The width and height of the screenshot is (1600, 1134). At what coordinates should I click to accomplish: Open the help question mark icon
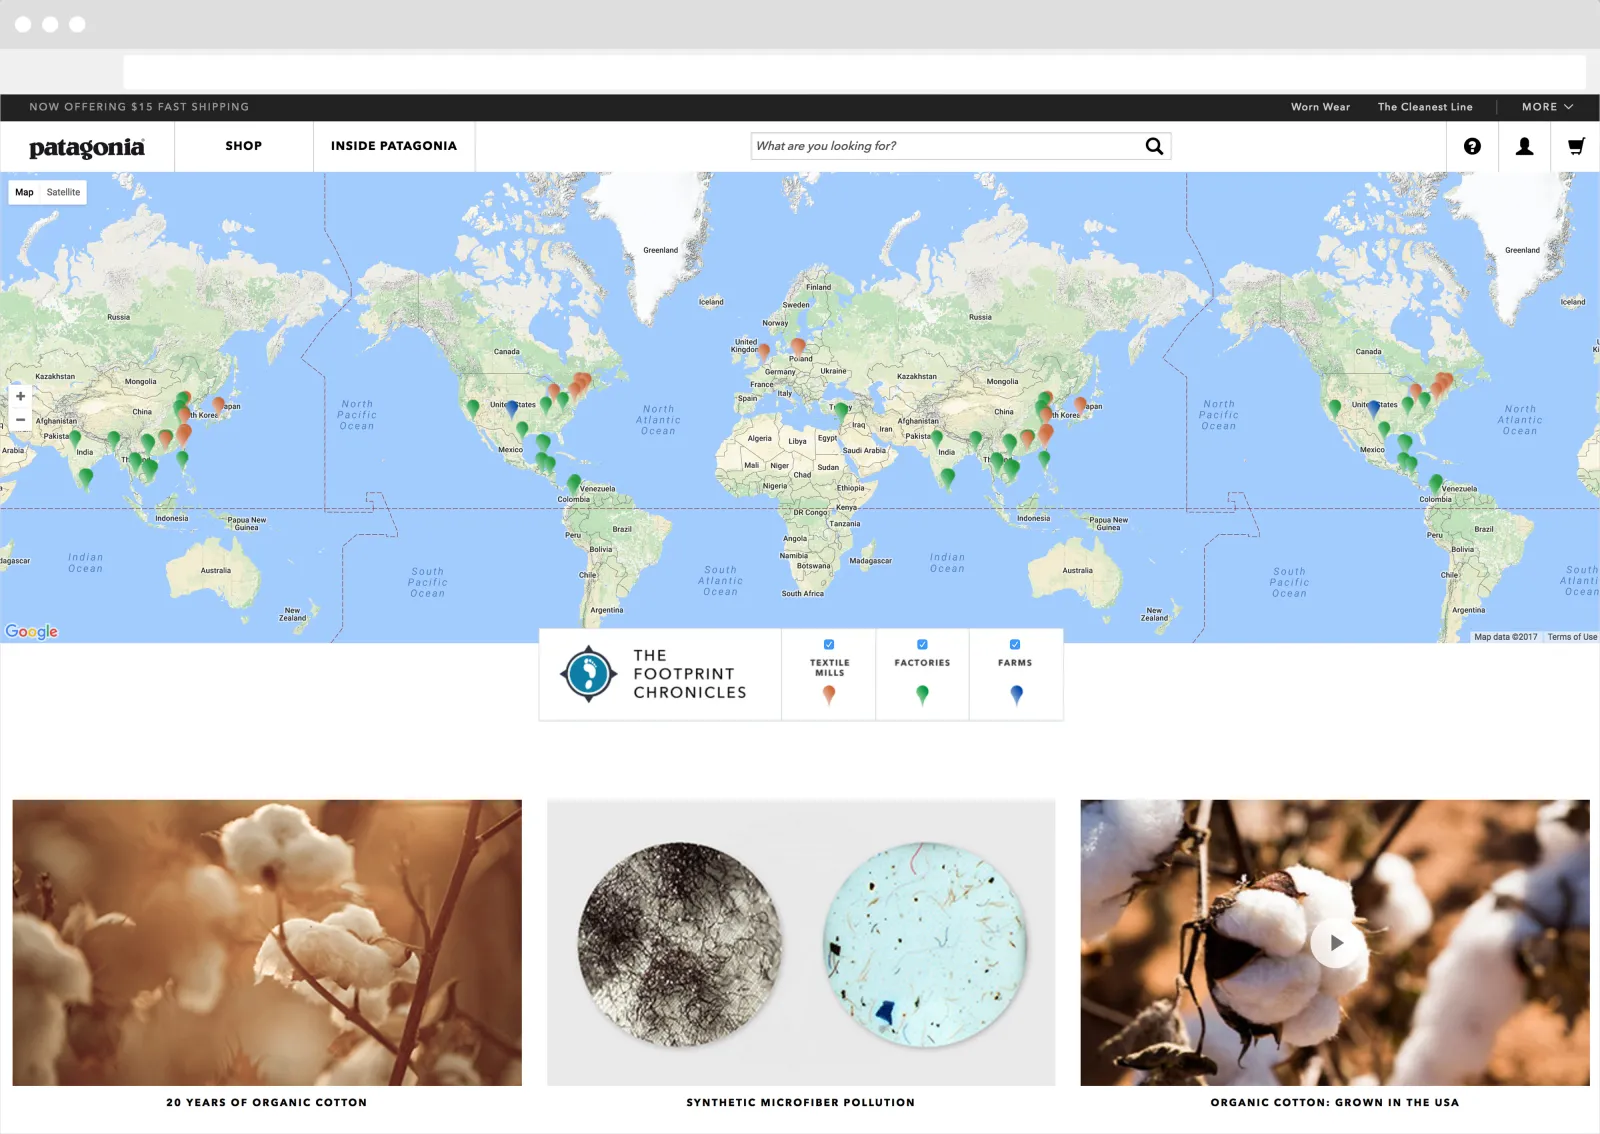(x=1472, y=146)
